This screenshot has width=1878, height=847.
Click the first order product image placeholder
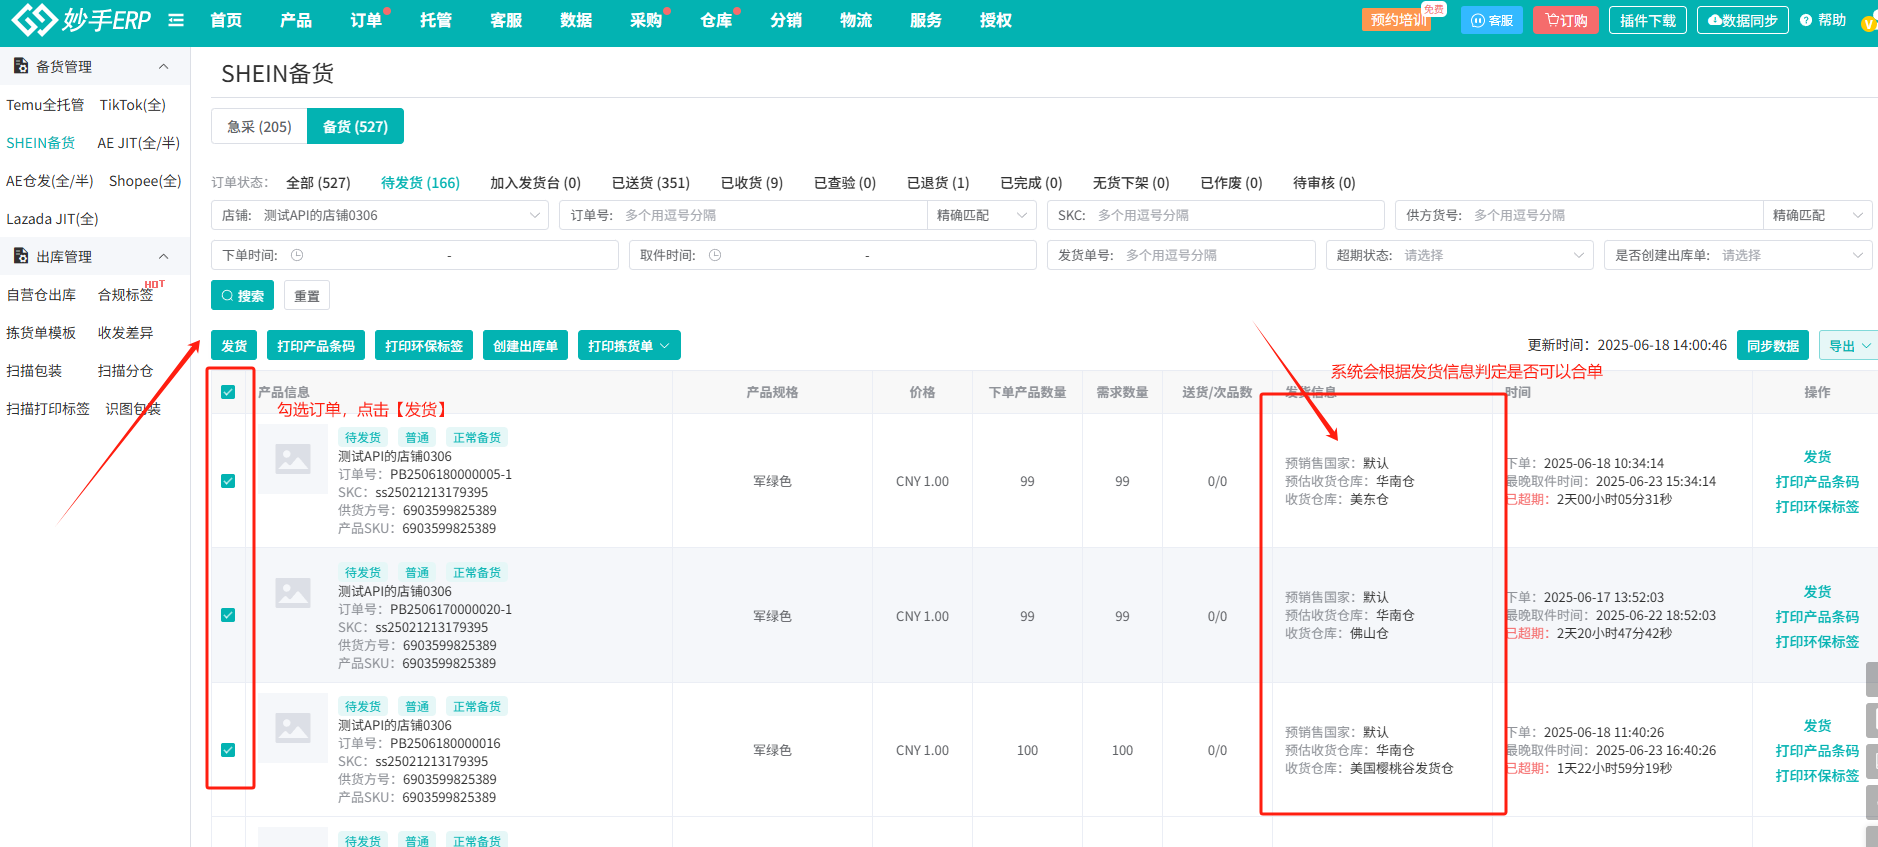point(293,459)
